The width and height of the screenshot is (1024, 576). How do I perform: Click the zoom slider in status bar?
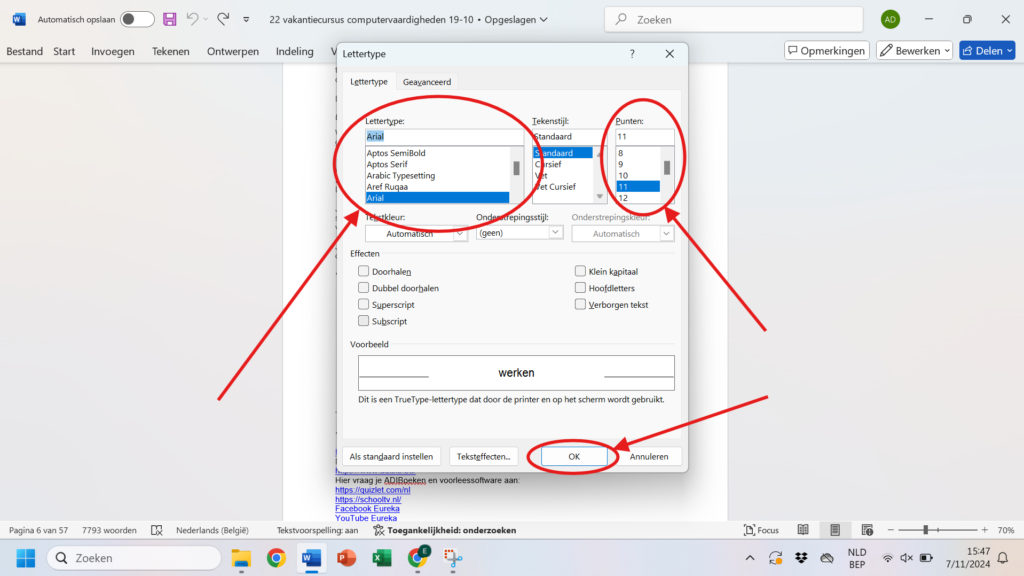pyautogui.click(x=925, y=530)
